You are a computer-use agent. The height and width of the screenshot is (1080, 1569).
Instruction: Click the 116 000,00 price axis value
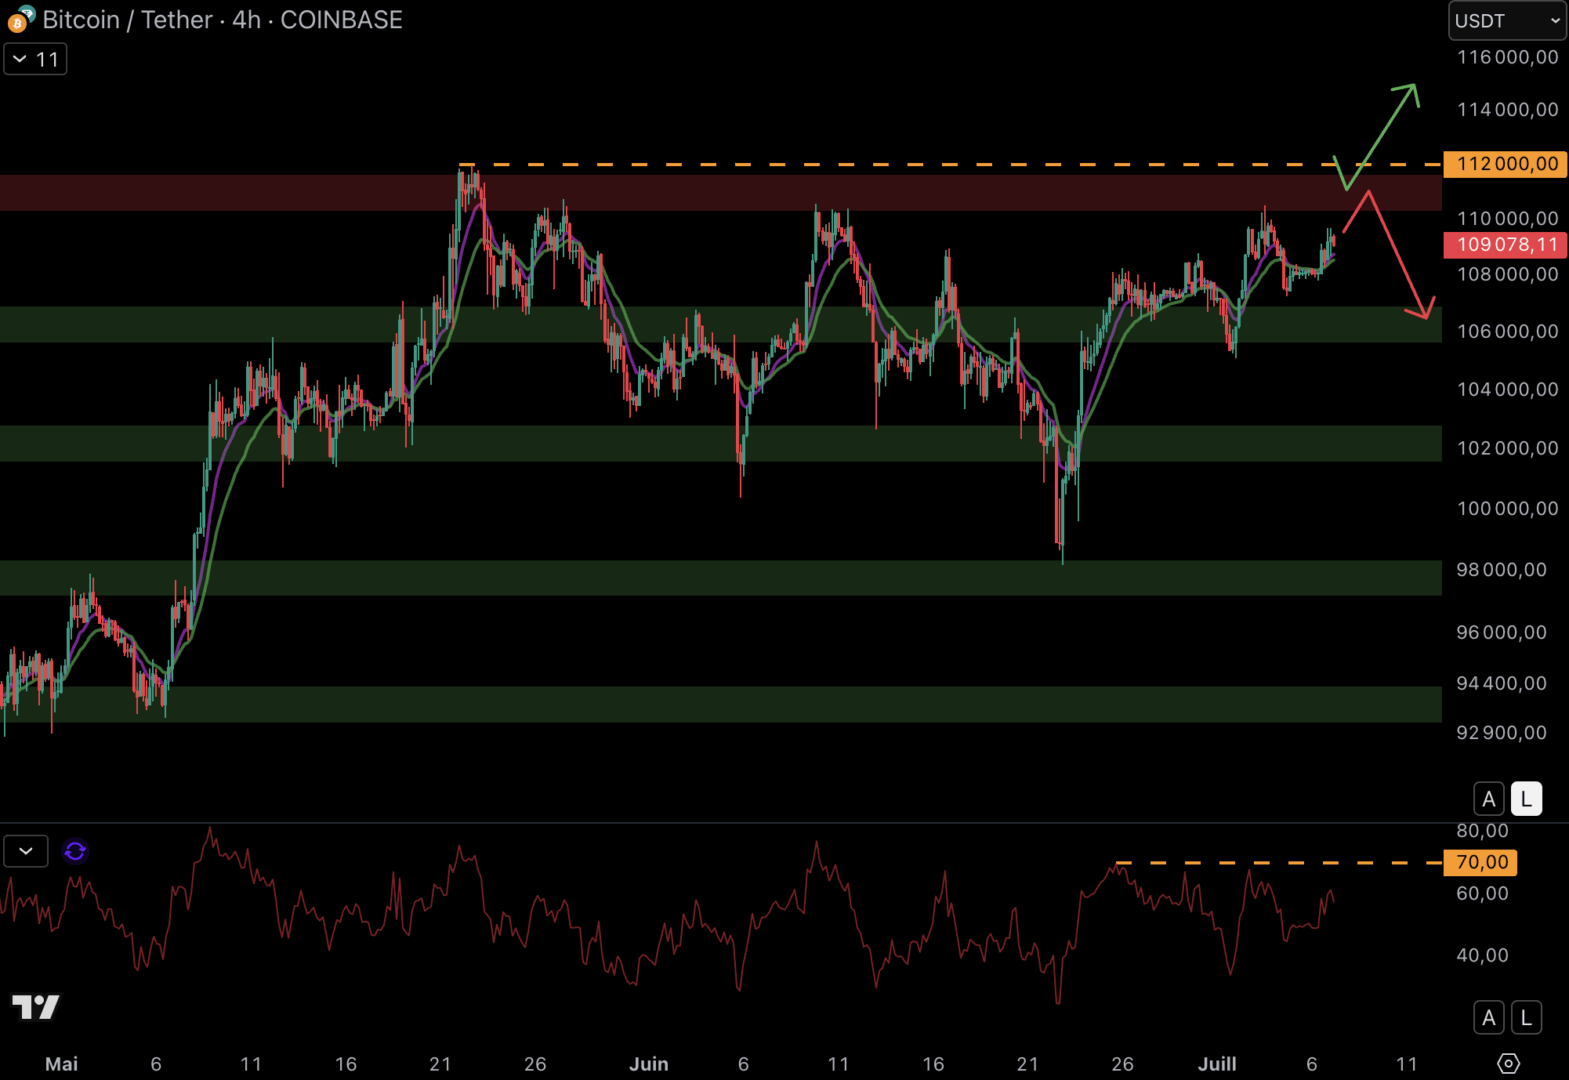[1508, 57]
